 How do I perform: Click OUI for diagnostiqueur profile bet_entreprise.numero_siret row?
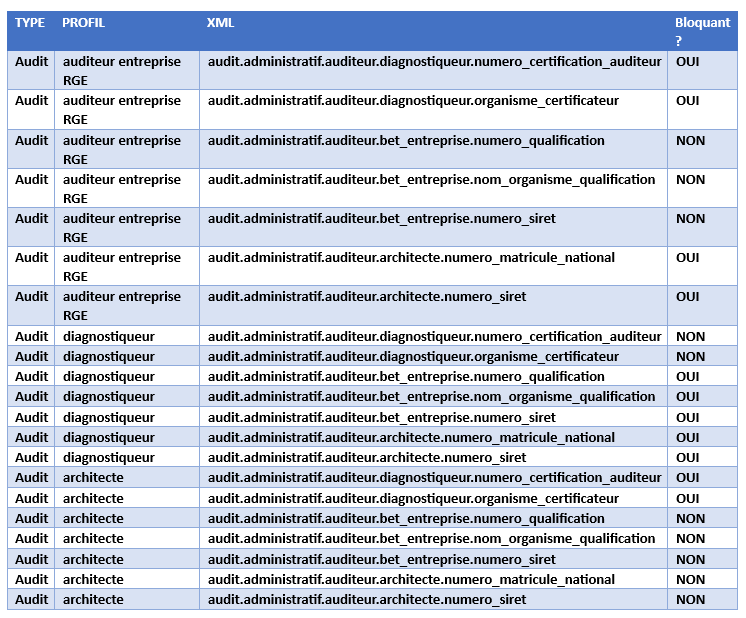[687, 418]
